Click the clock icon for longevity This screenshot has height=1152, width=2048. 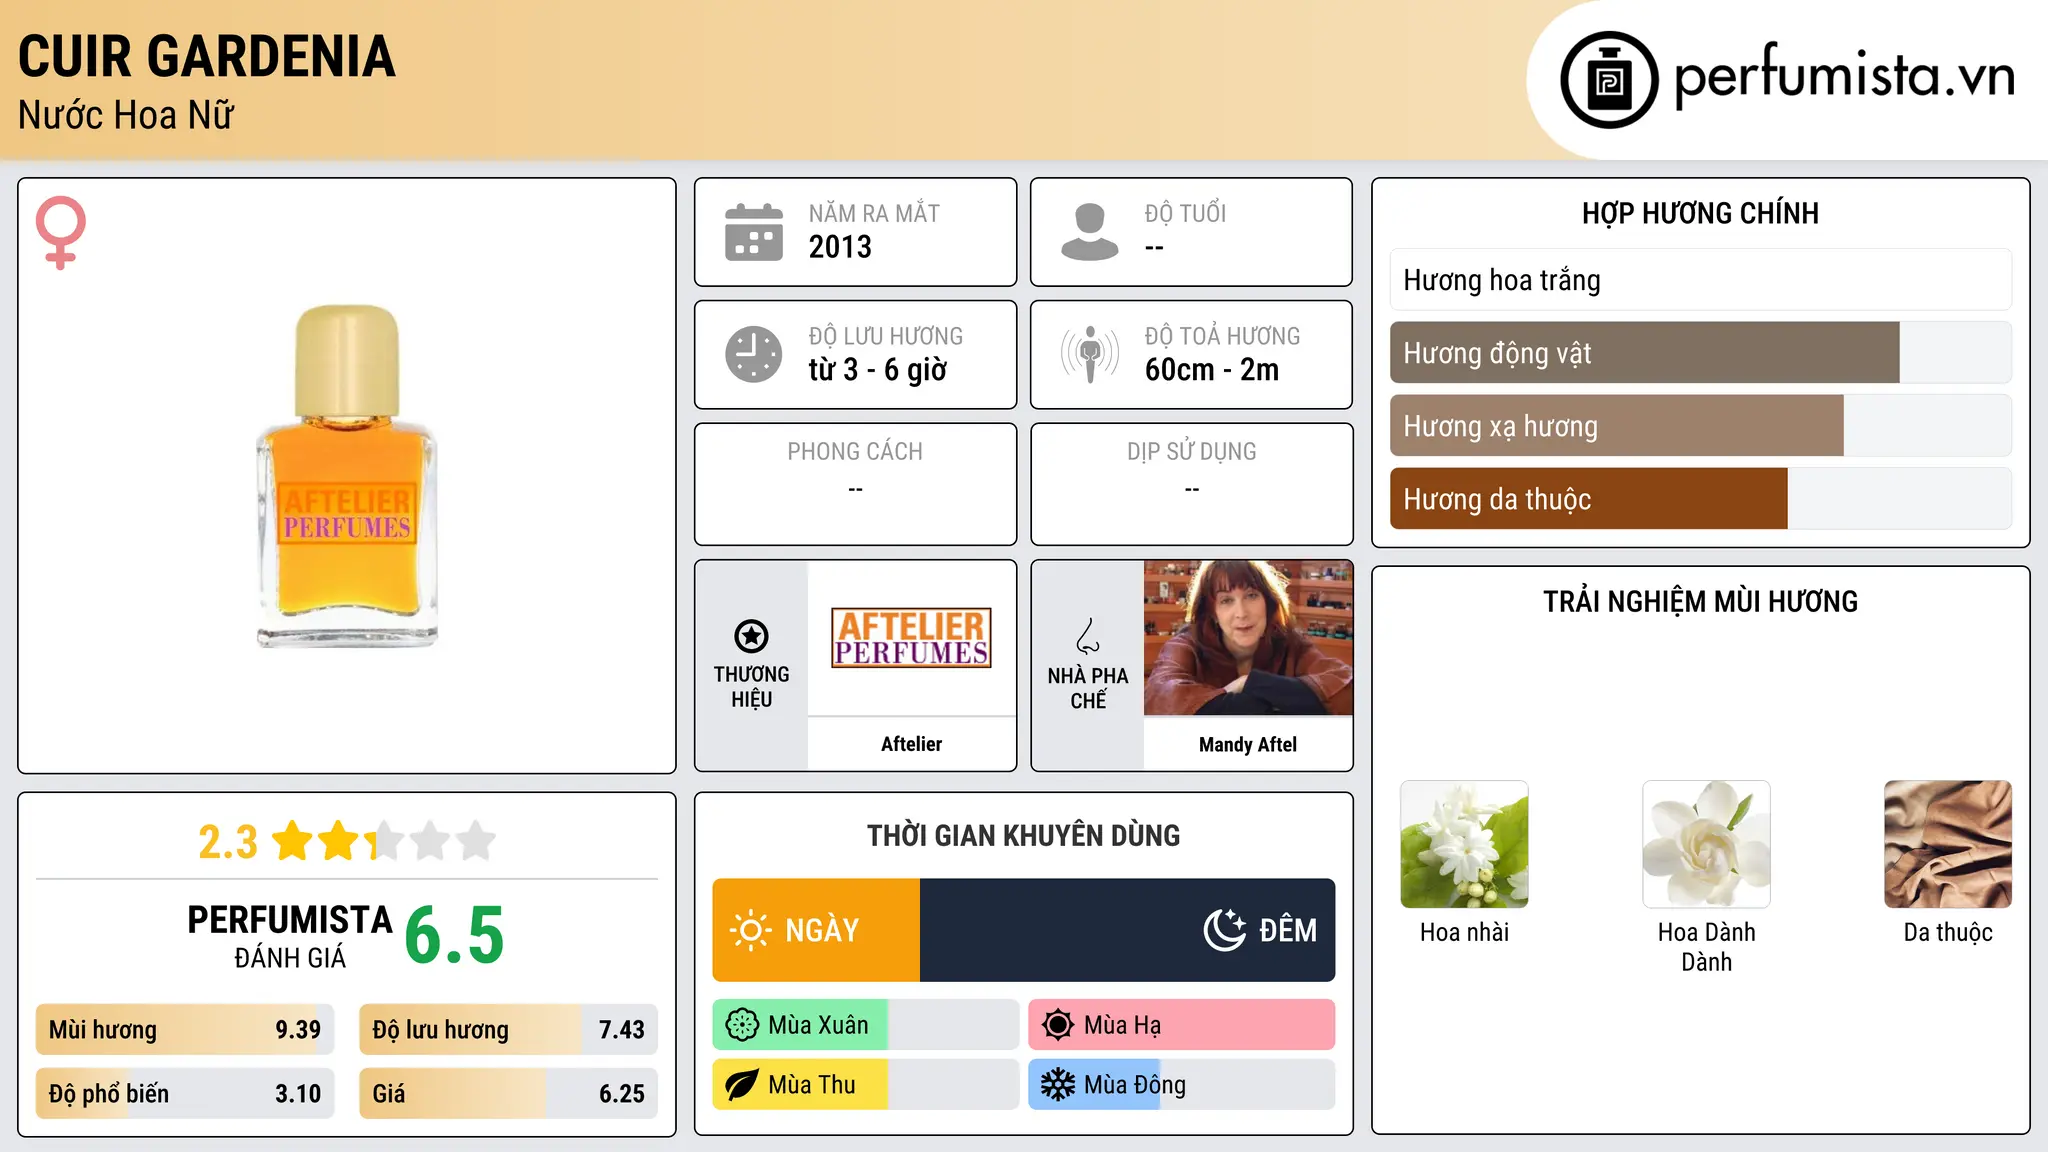coord(754,354)
